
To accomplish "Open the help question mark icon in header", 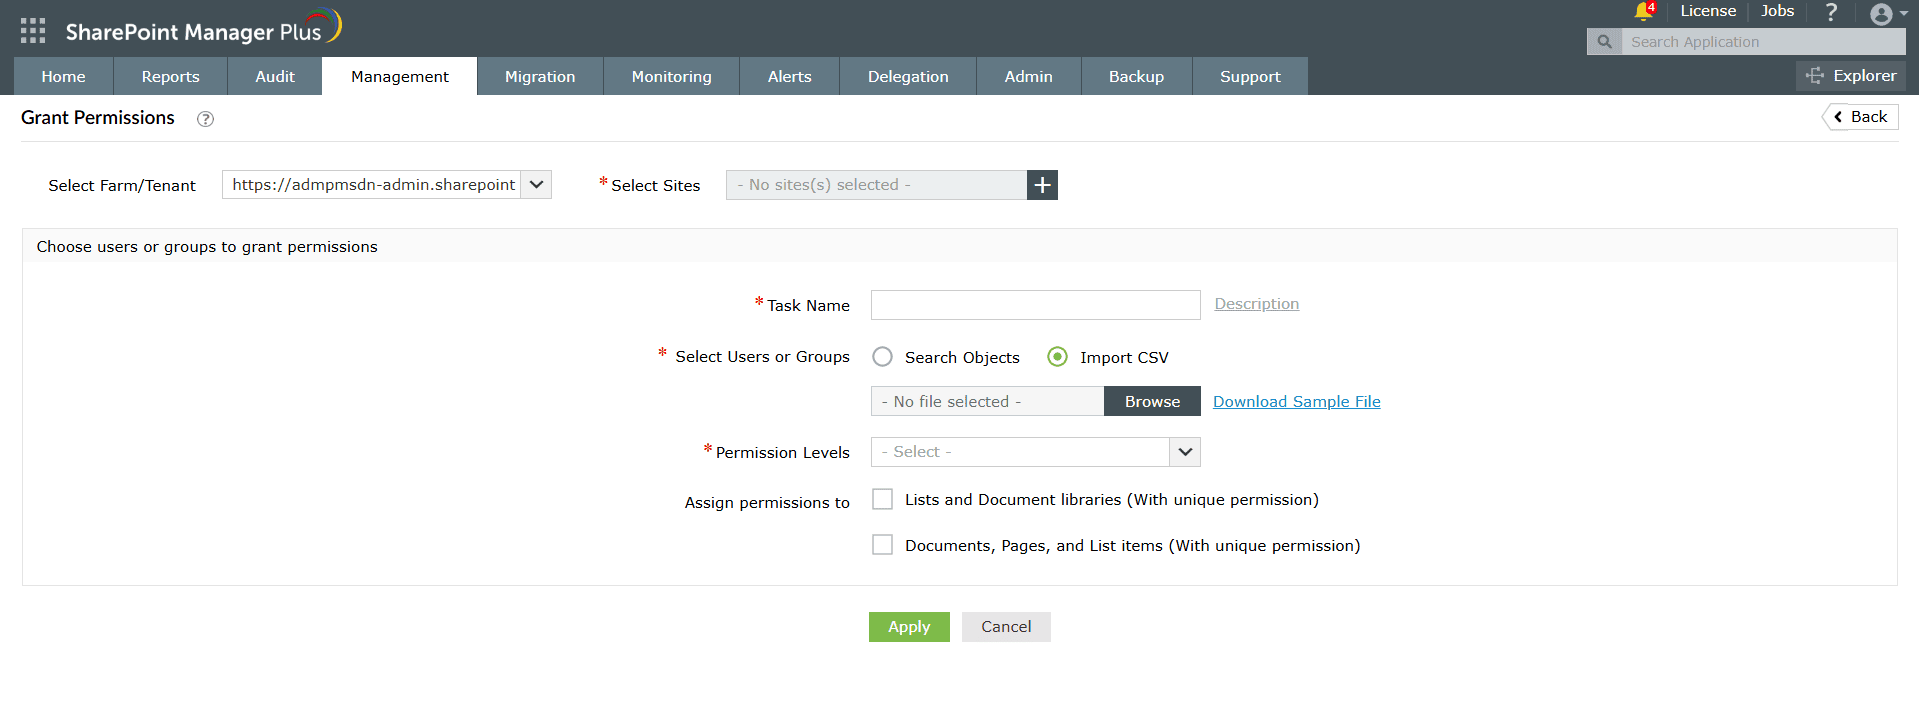I will 1831,12.
